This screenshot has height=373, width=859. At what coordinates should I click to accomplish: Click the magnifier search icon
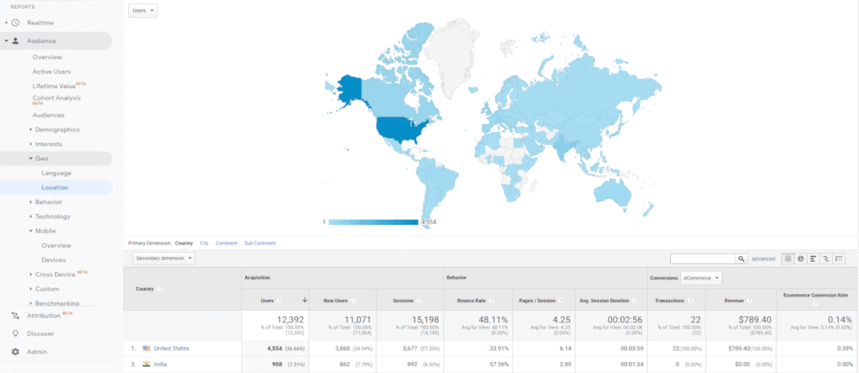tap(741, 259)
